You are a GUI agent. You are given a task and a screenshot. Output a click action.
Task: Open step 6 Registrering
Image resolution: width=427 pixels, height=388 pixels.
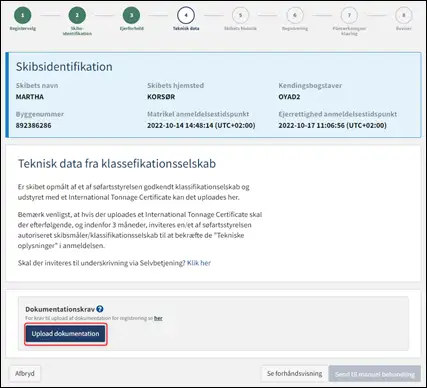pos(295,15)
